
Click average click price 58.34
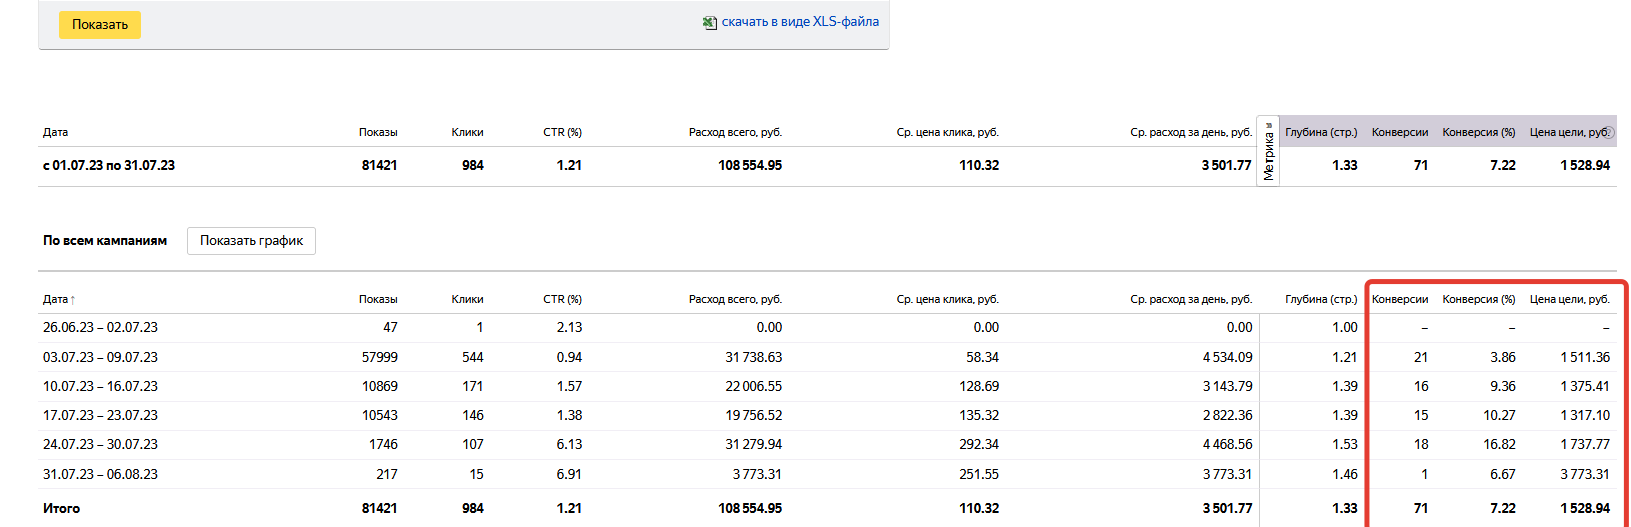pyautogui.click(x=982, y=357)
